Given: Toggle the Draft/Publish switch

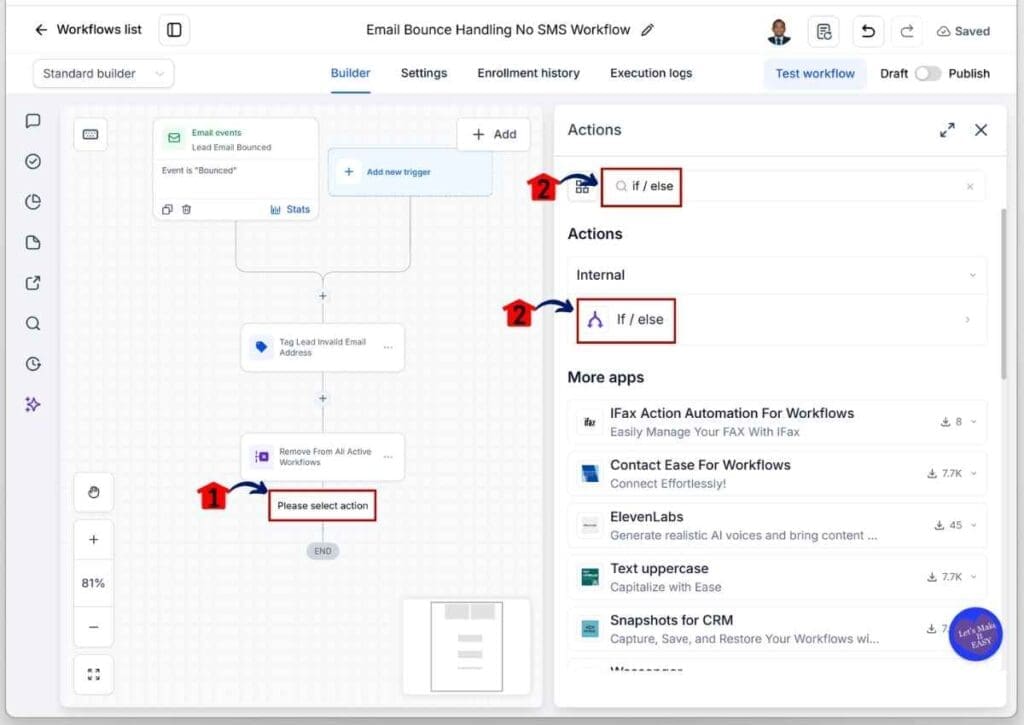Looking at the screenshot, I should 927,74.
